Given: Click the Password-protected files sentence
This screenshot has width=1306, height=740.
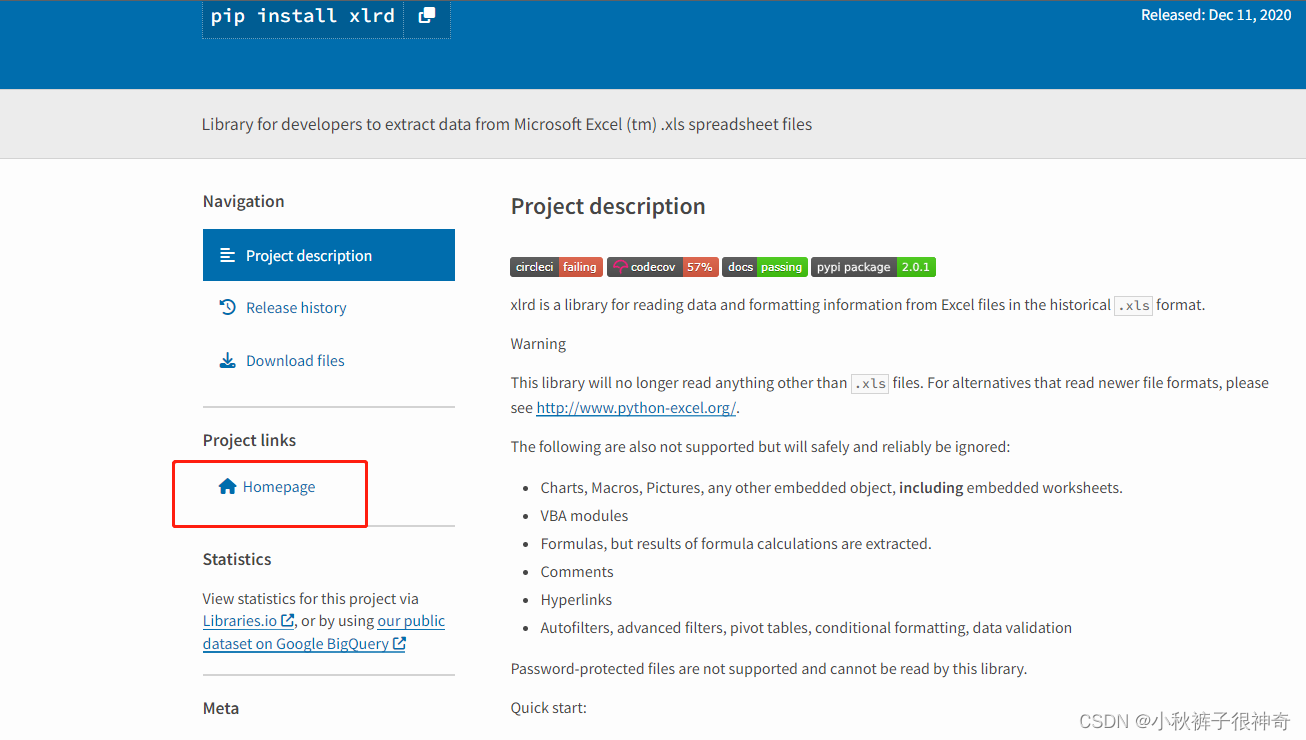Looking at the screenshot, I should tap(769, 669).
